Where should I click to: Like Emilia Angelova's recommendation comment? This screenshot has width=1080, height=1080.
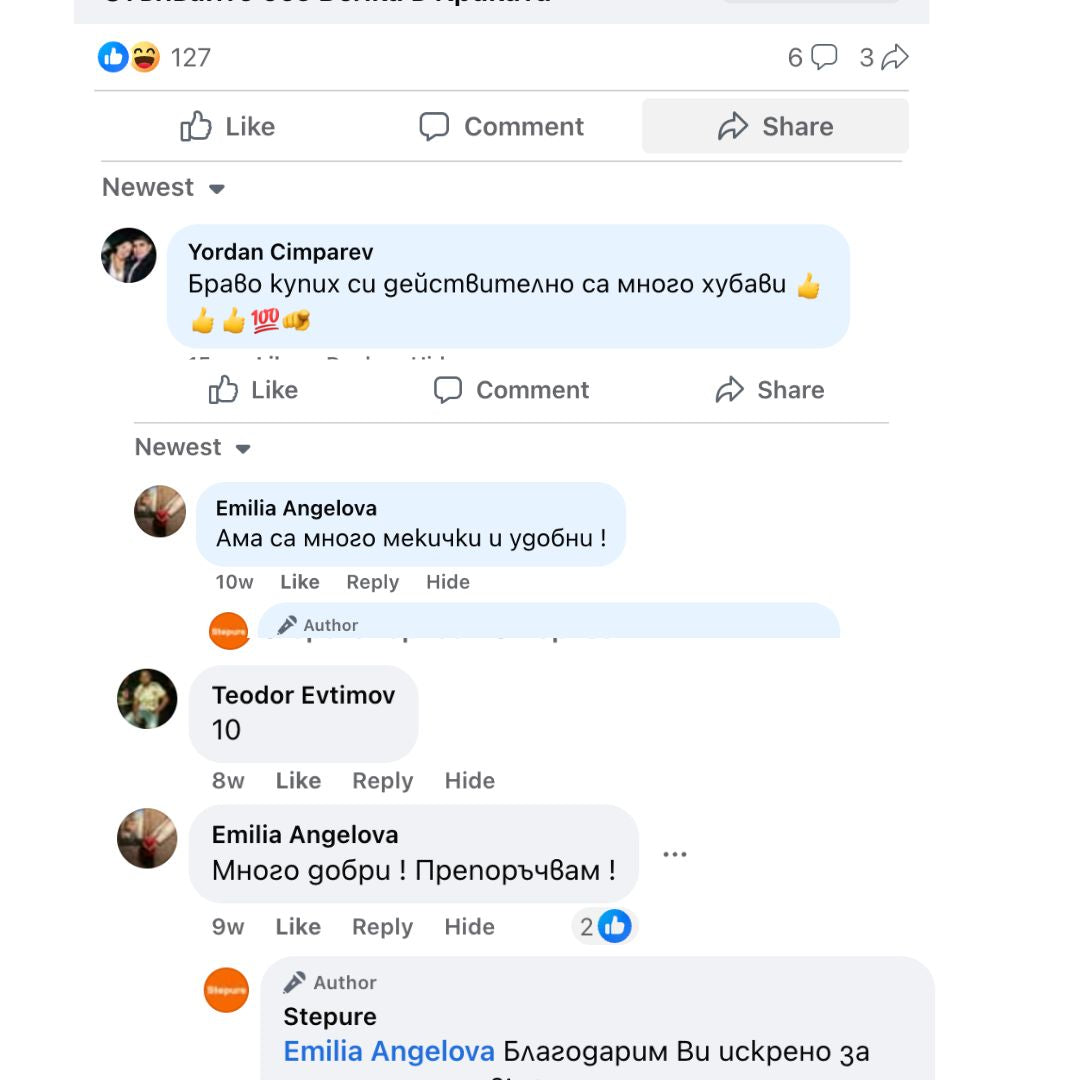[297, 926]
